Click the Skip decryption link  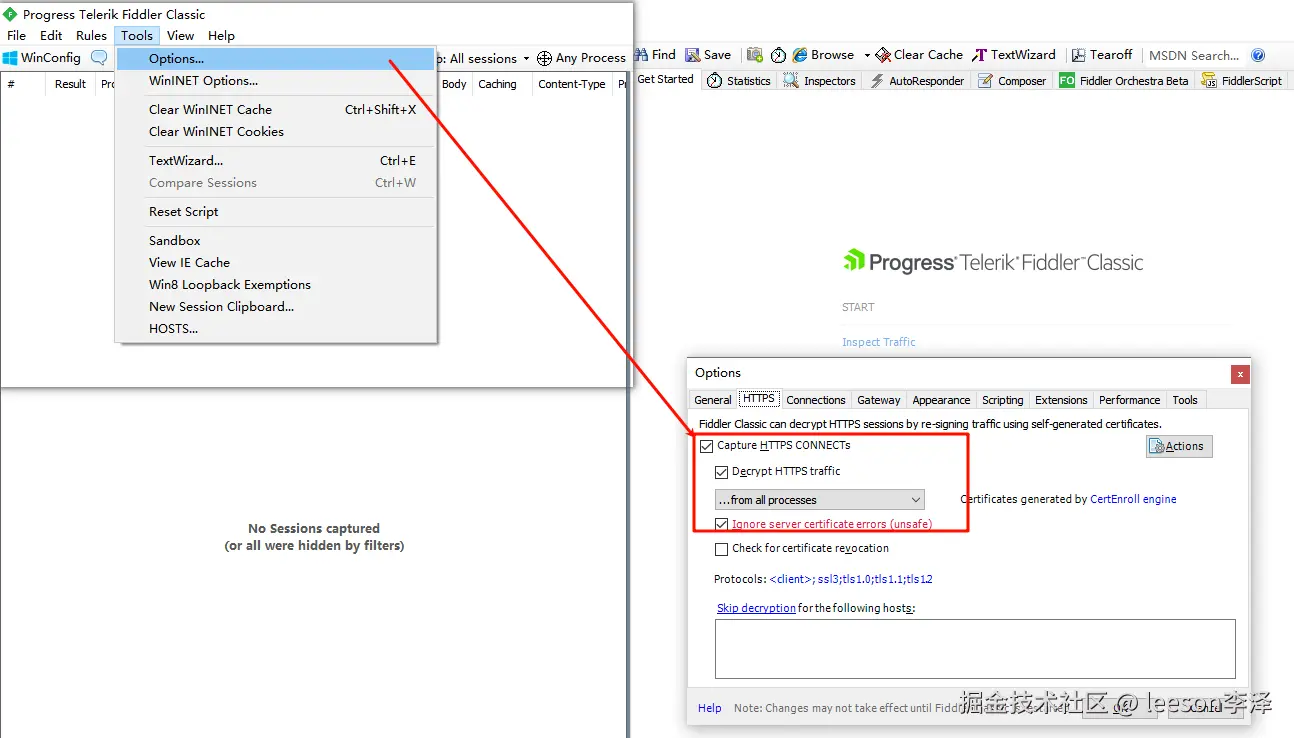coord(756,608)
